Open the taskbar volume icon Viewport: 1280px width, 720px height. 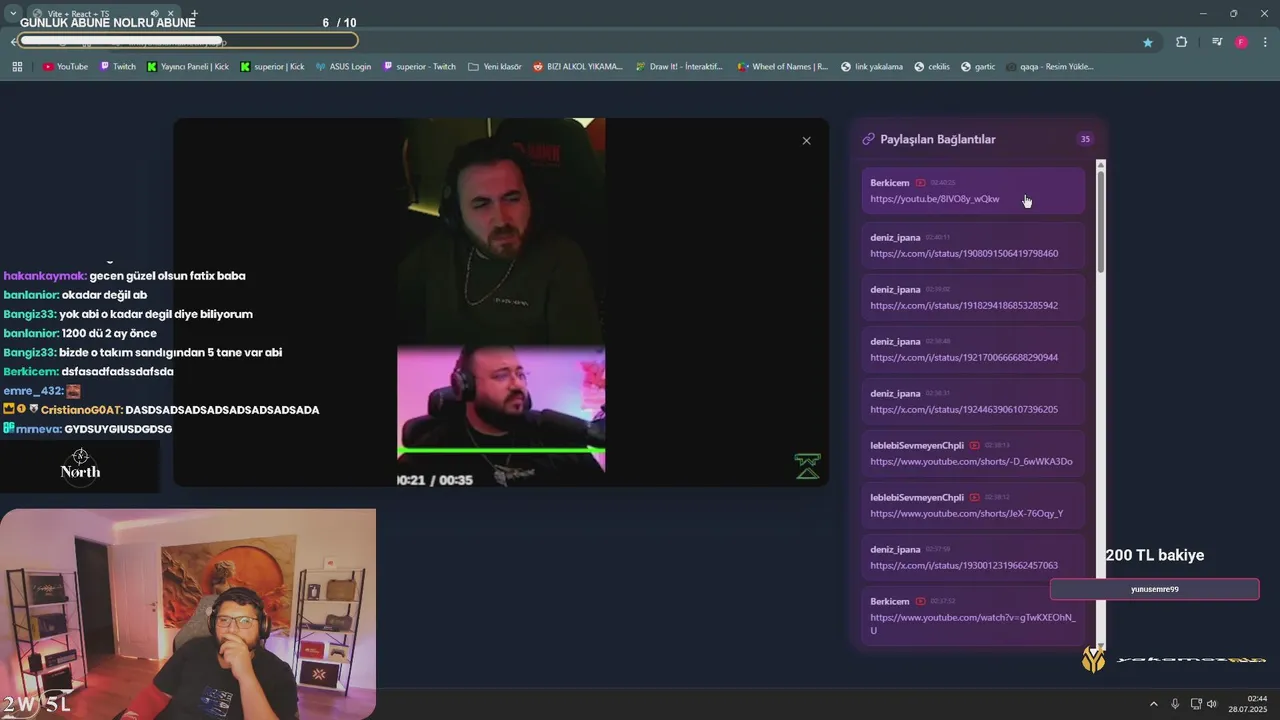click(x=1212, y=704)
